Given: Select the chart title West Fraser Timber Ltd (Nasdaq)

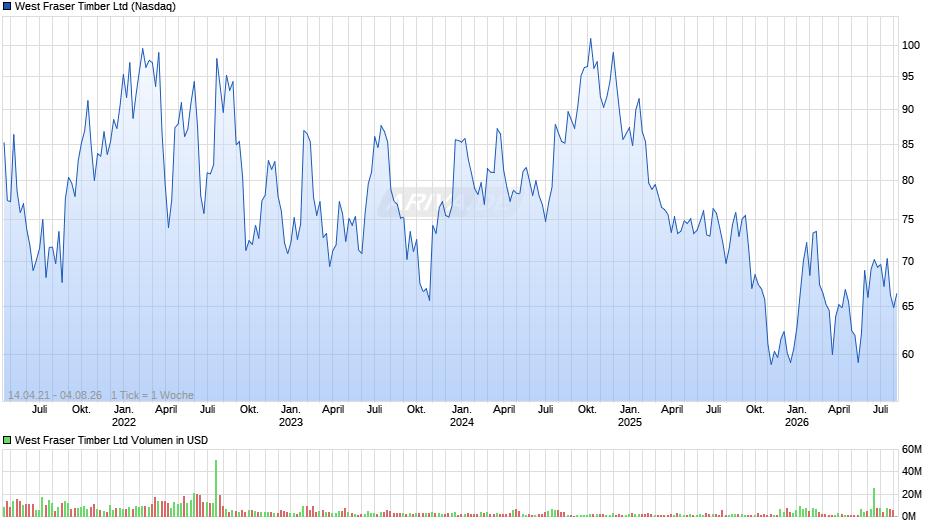Looking at the screenshot, I should [95, 7].
